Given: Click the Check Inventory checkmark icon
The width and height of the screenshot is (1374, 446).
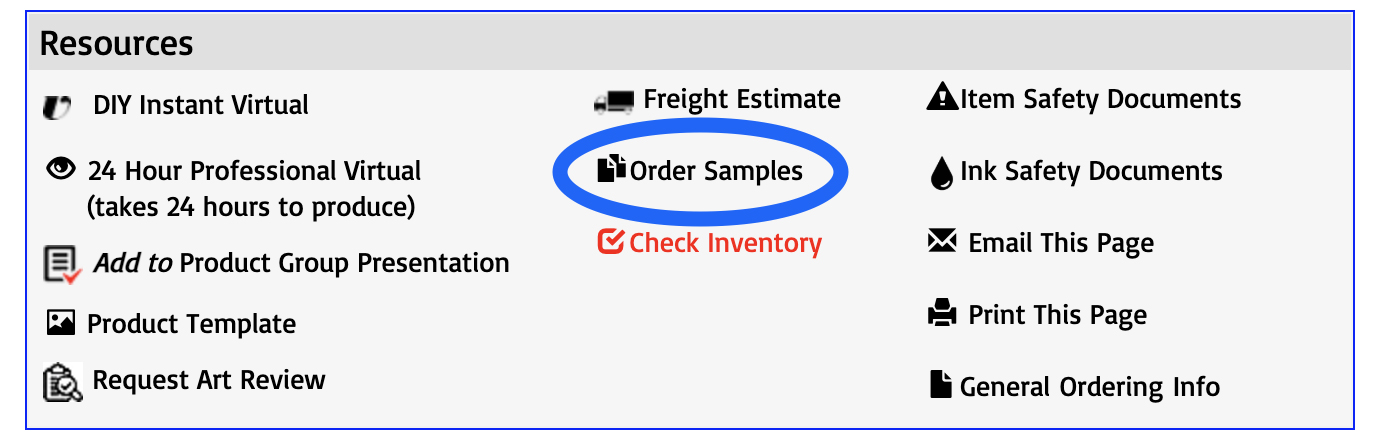Looking at the screenshot, I should click(610, 243).
